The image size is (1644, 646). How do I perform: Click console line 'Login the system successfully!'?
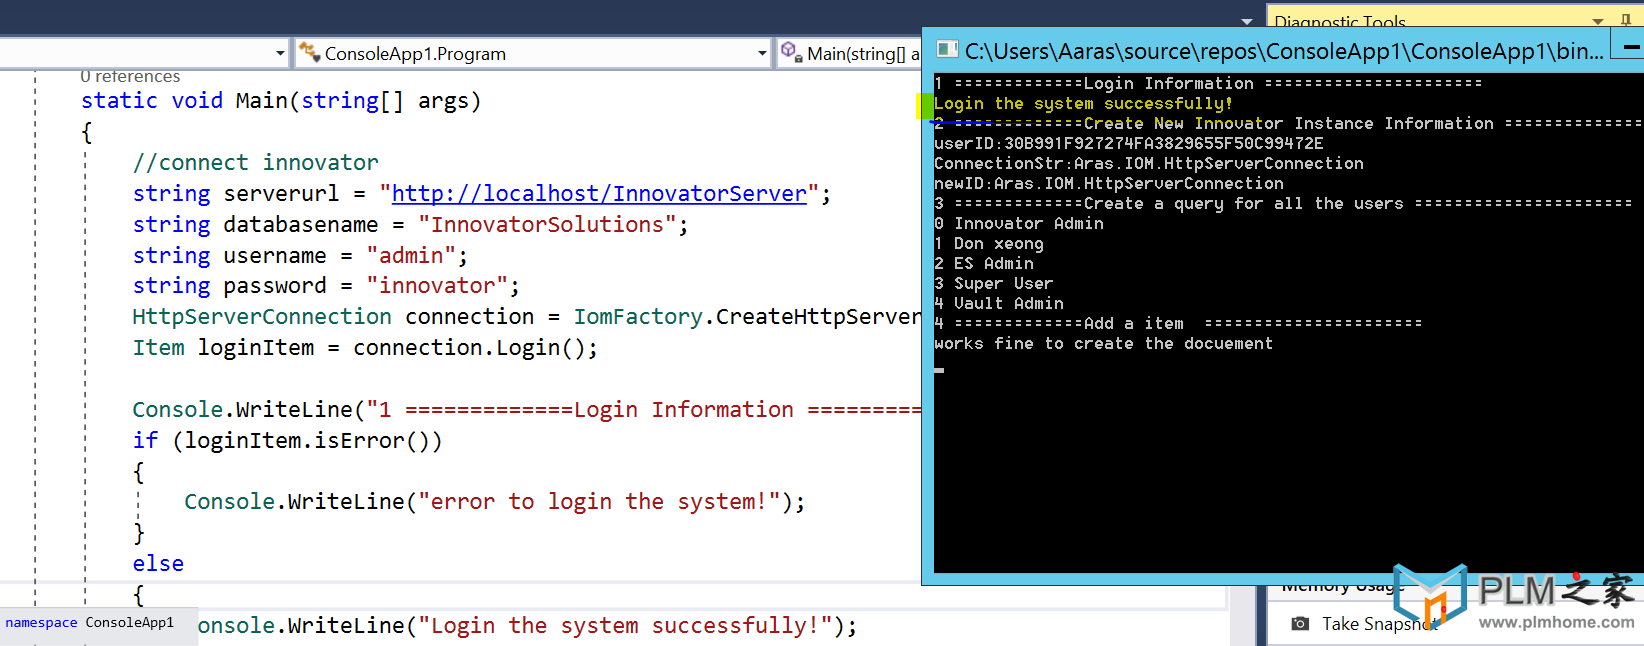pyautogui.click(x=1083, y=104)
